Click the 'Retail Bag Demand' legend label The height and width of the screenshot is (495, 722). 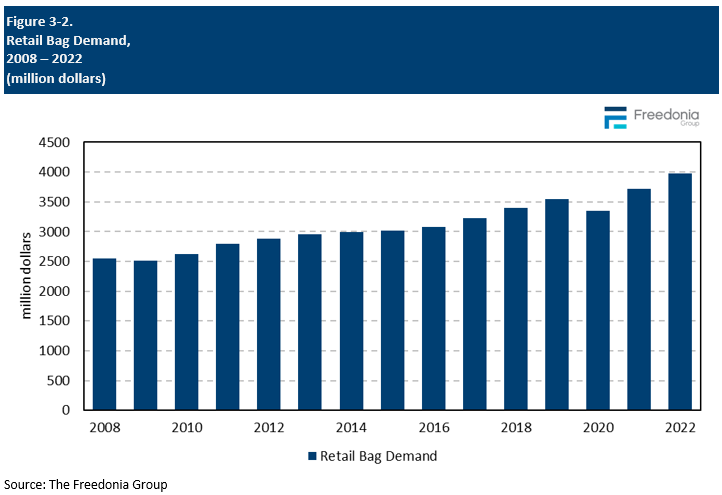click(378, 456)
